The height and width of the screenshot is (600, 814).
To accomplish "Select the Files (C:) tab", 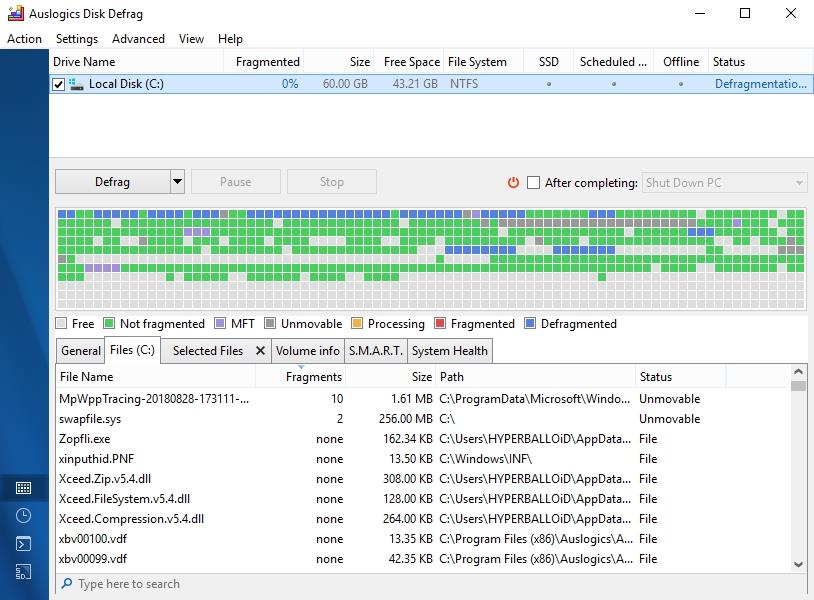I will tap(132, 350).
